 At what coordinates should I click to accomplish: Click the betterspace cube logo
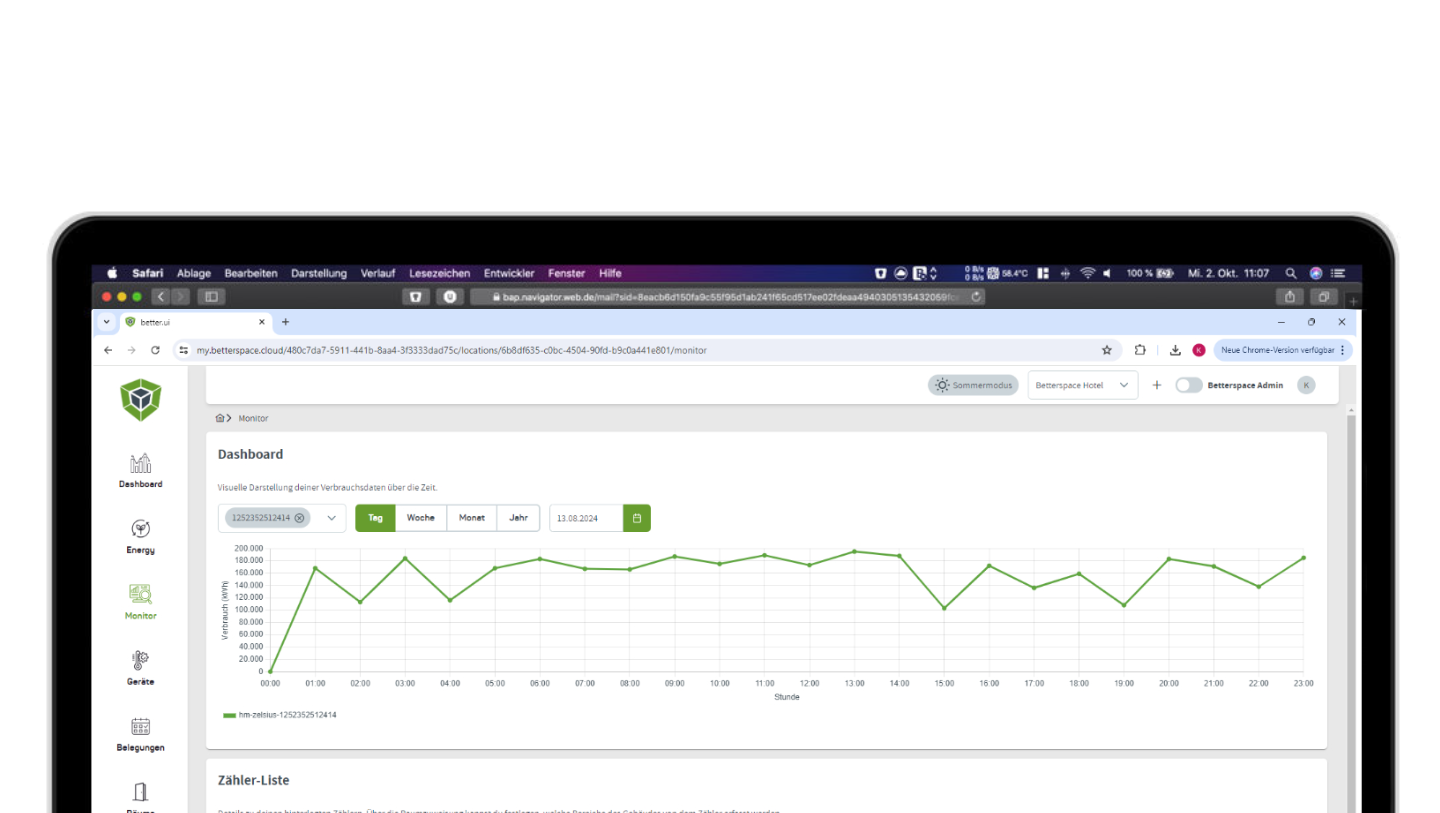coord(139,400)
